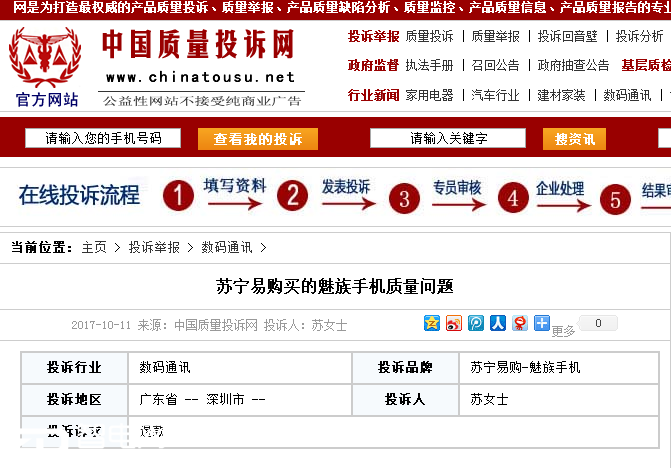Viewport: 671px width, 468px height.
Task: Click the share count bubble showing 0
Action: coord(598,323)
